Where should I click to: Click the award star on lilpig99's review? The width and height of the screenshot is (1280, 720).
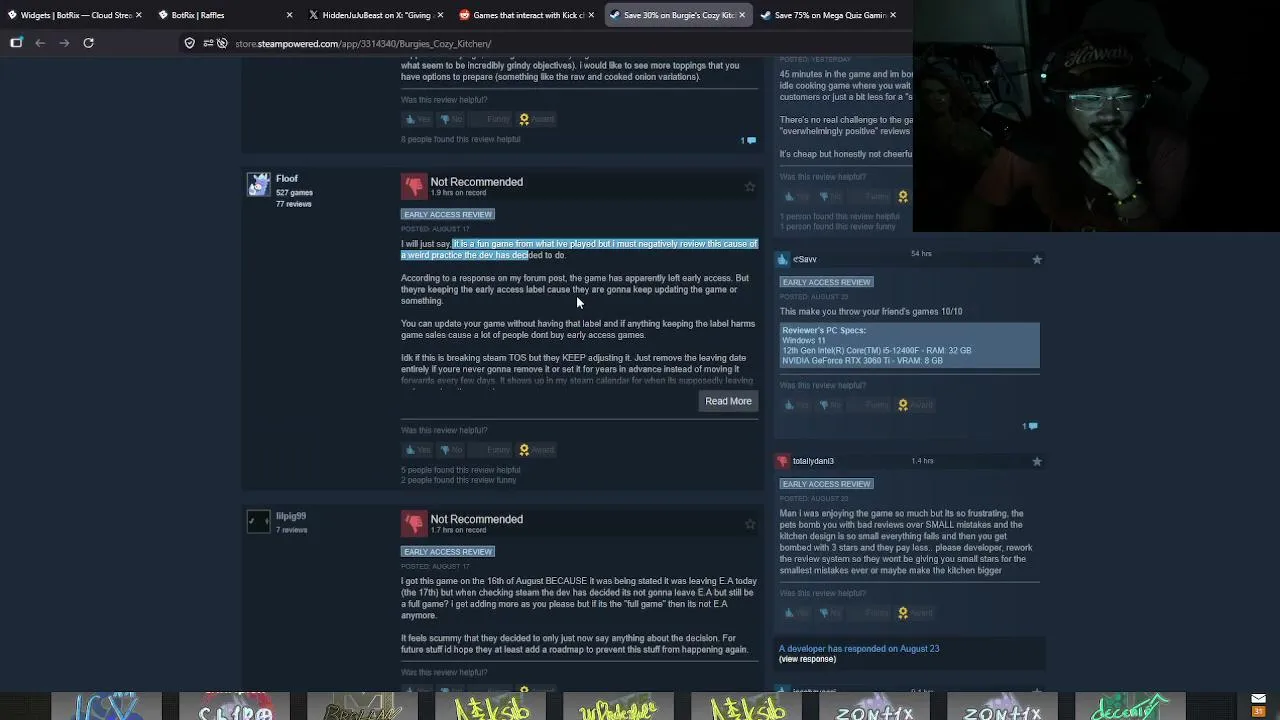tap(750, 523)
